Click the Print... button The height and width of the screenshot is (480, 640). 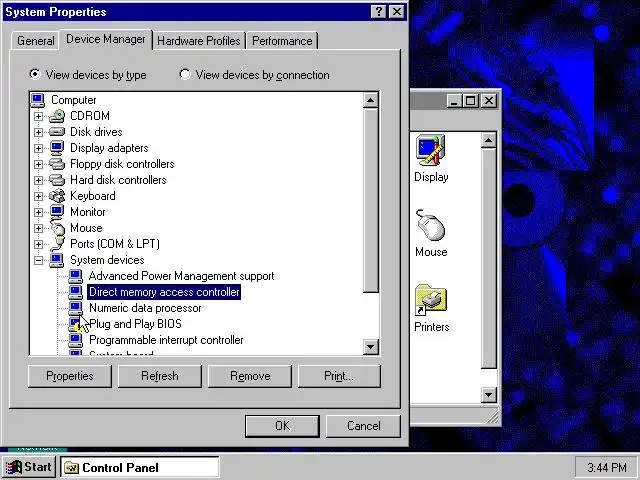(339, 376)
